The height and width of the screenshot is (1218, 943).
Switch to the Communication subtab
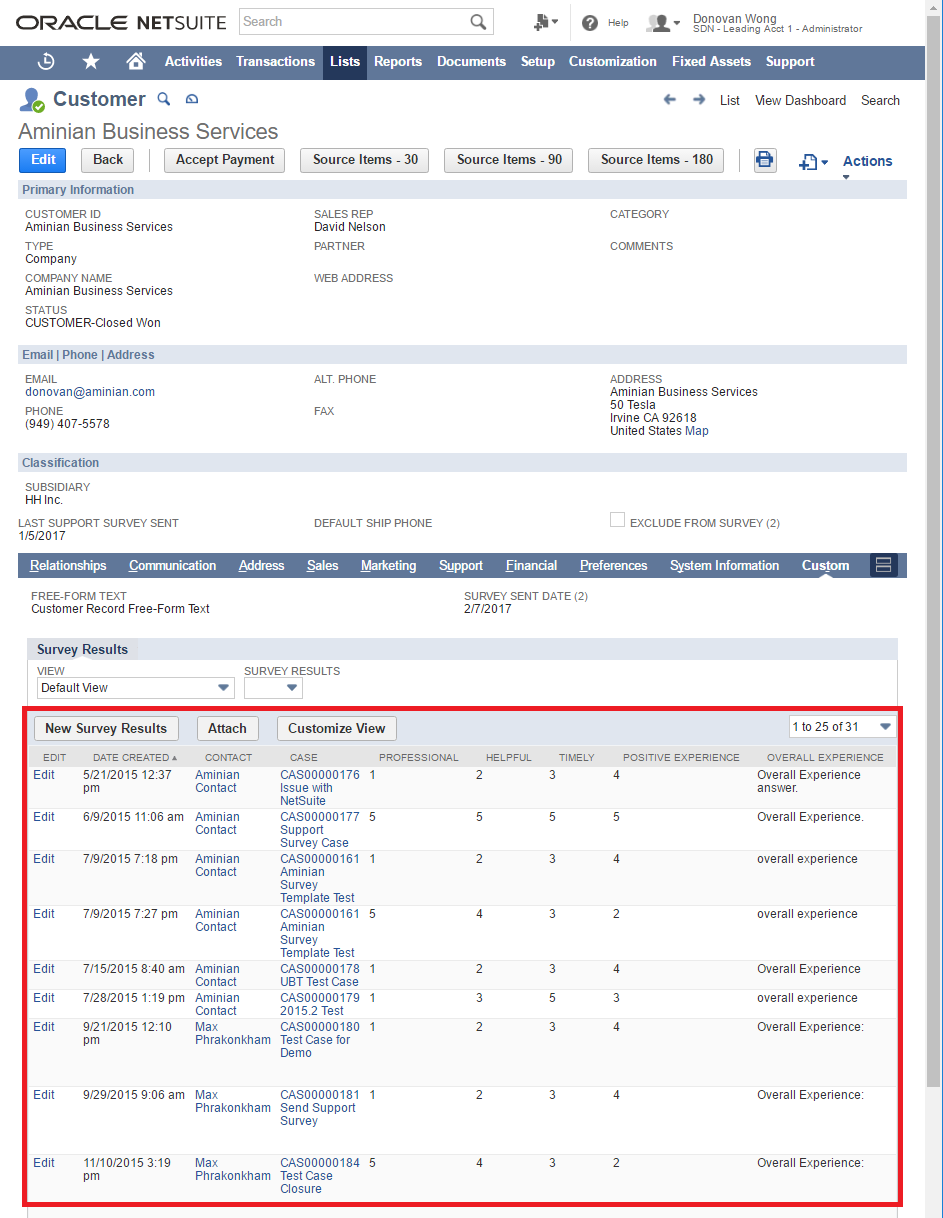click(x=172, y=566)
